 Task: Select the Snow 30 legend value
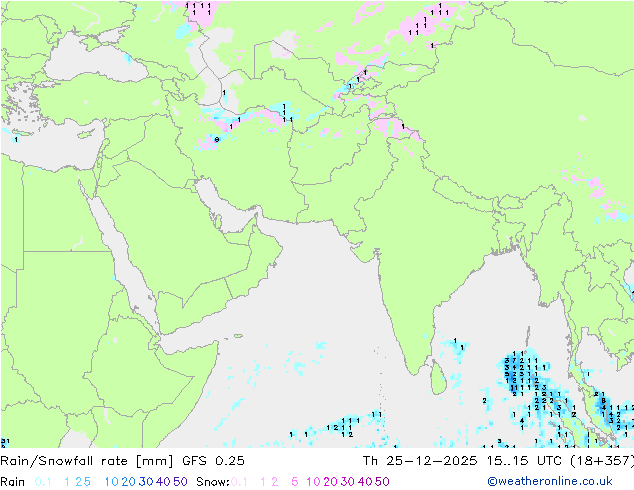tap(348, 482)
